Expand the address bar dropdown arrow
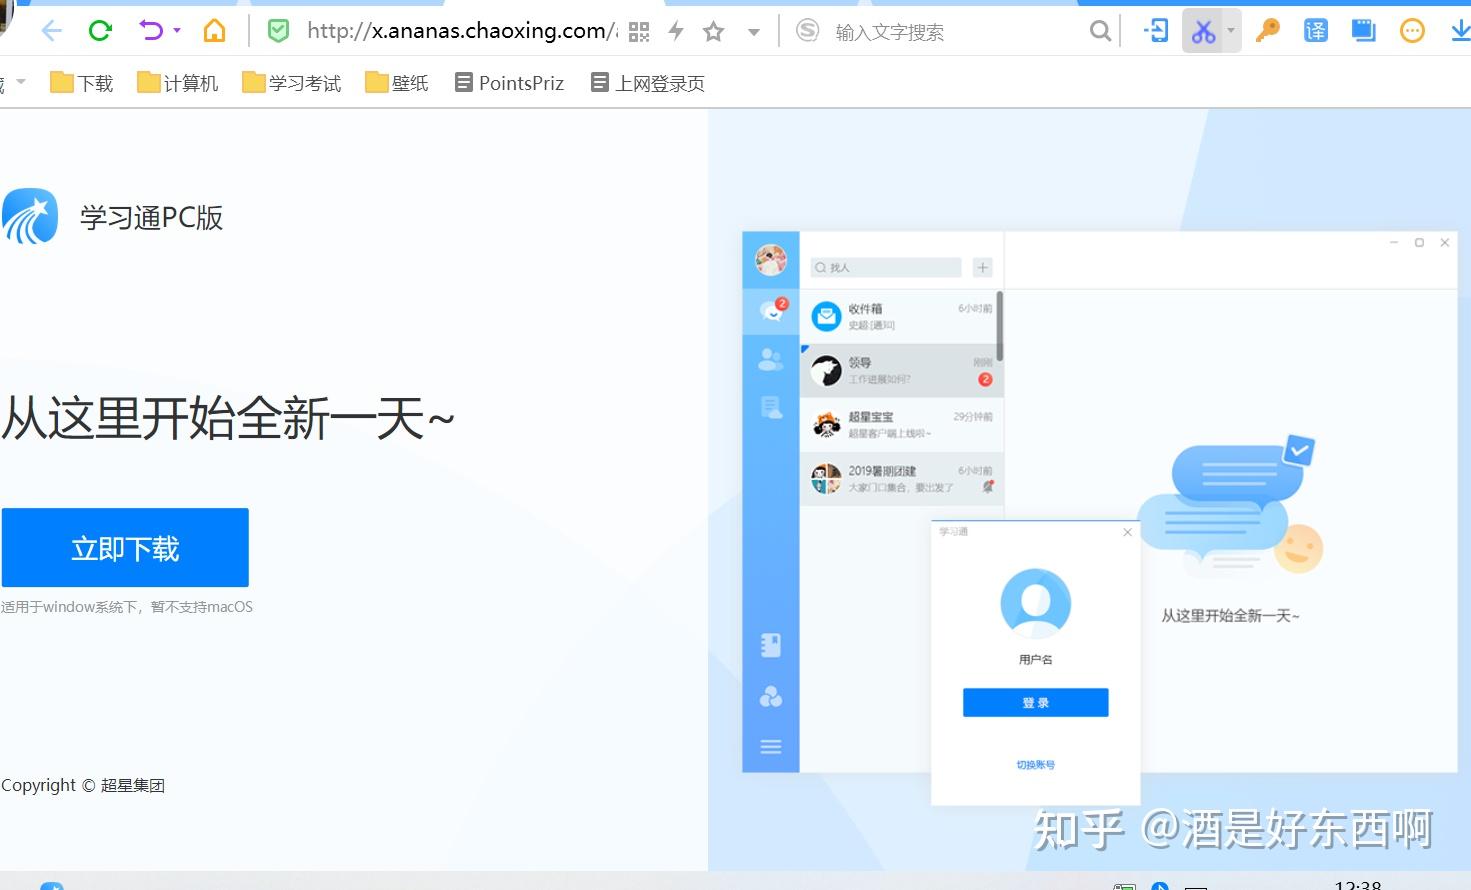Image resolution: width=1471 pixels, height=890 pixels. coord(754,32)
